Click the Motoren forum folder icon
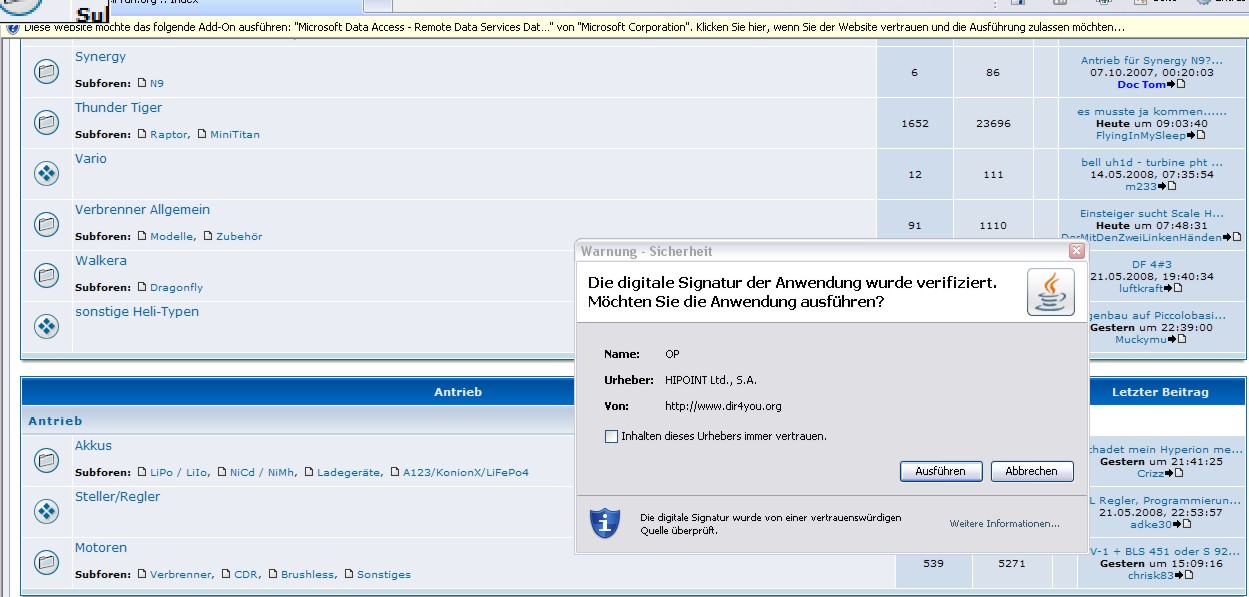The height and width of the screenshot is (597, 1249). click(x=46, y=563)
